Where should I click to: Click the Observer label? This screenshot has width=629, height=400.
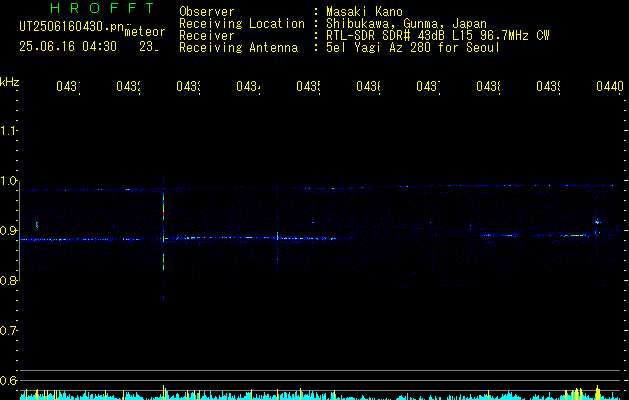coord(207,12)
